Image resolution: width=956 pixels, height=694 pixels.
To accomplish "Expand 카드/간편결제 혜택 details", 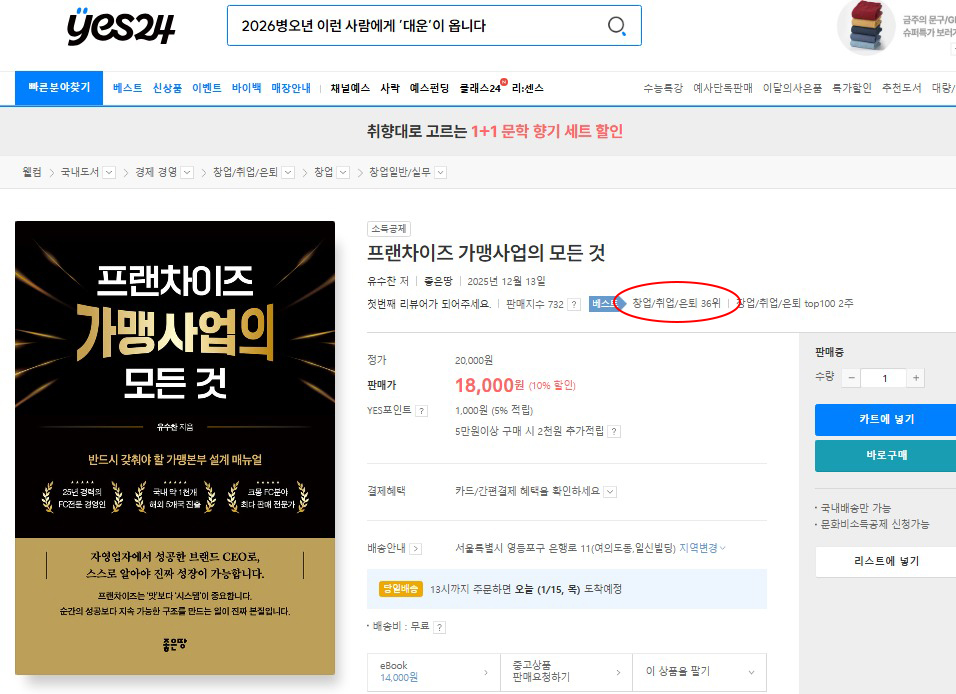I will 610,491.
